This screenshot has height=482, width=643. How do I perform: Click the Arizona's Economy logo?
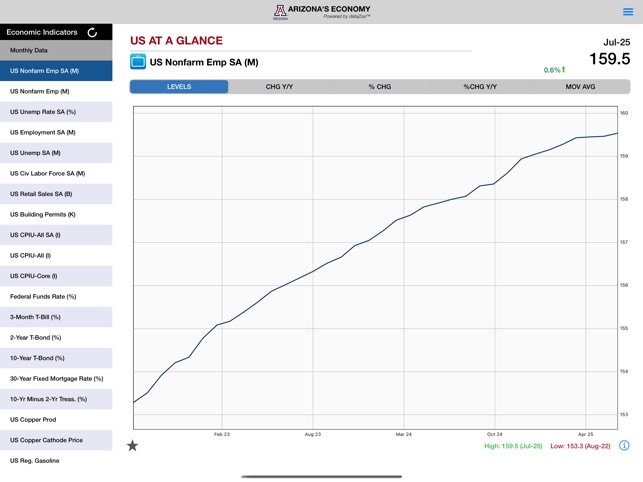pos(321,12)
